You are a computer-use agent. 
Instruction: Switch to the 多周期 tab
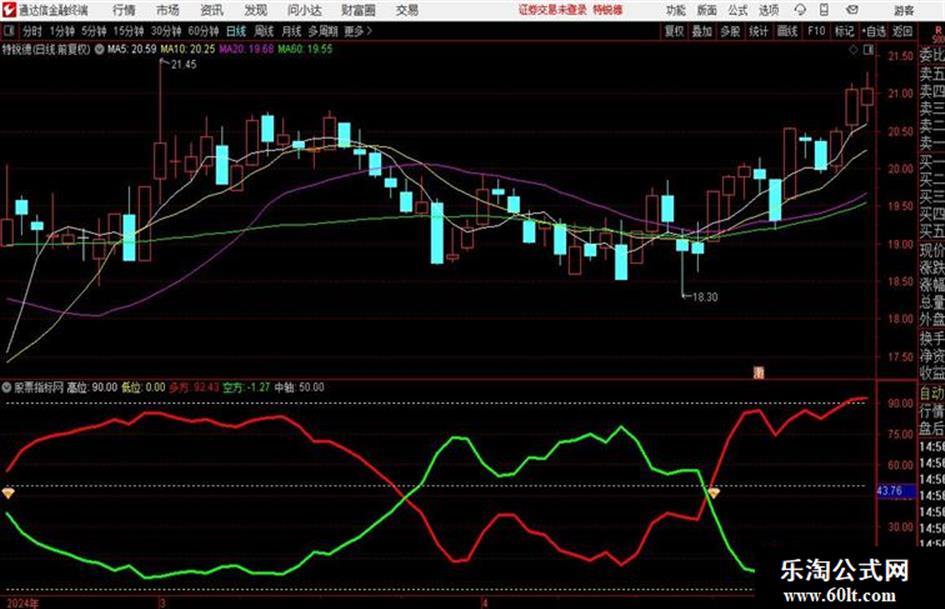coord(323,31)
